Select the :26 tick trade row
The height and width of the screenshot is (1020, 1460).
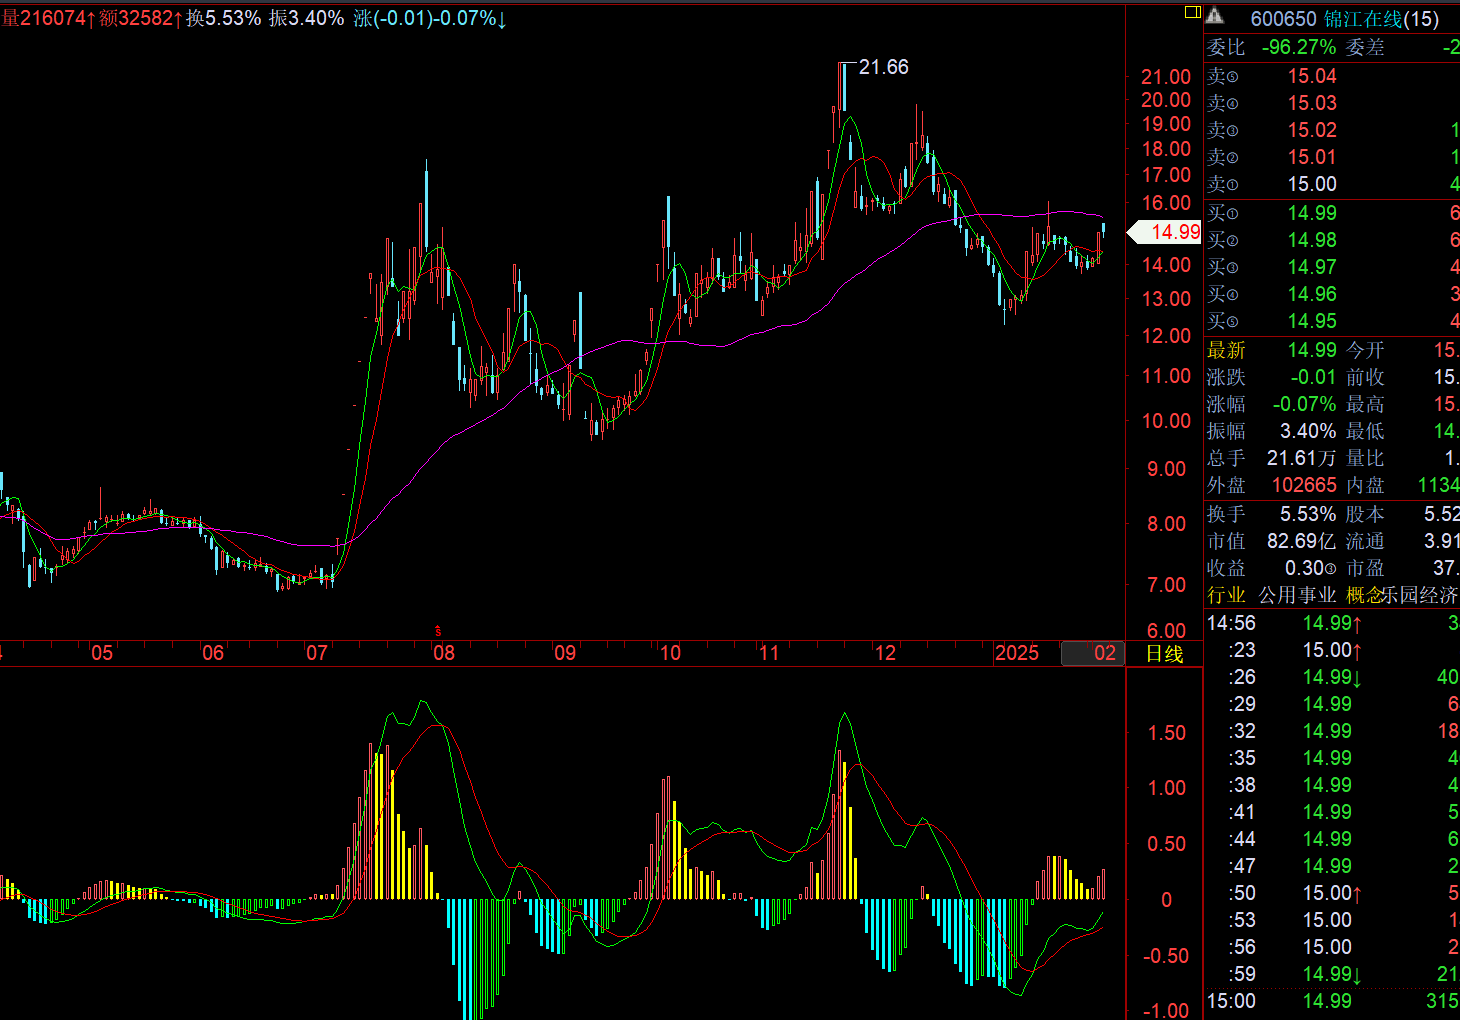1332,677
